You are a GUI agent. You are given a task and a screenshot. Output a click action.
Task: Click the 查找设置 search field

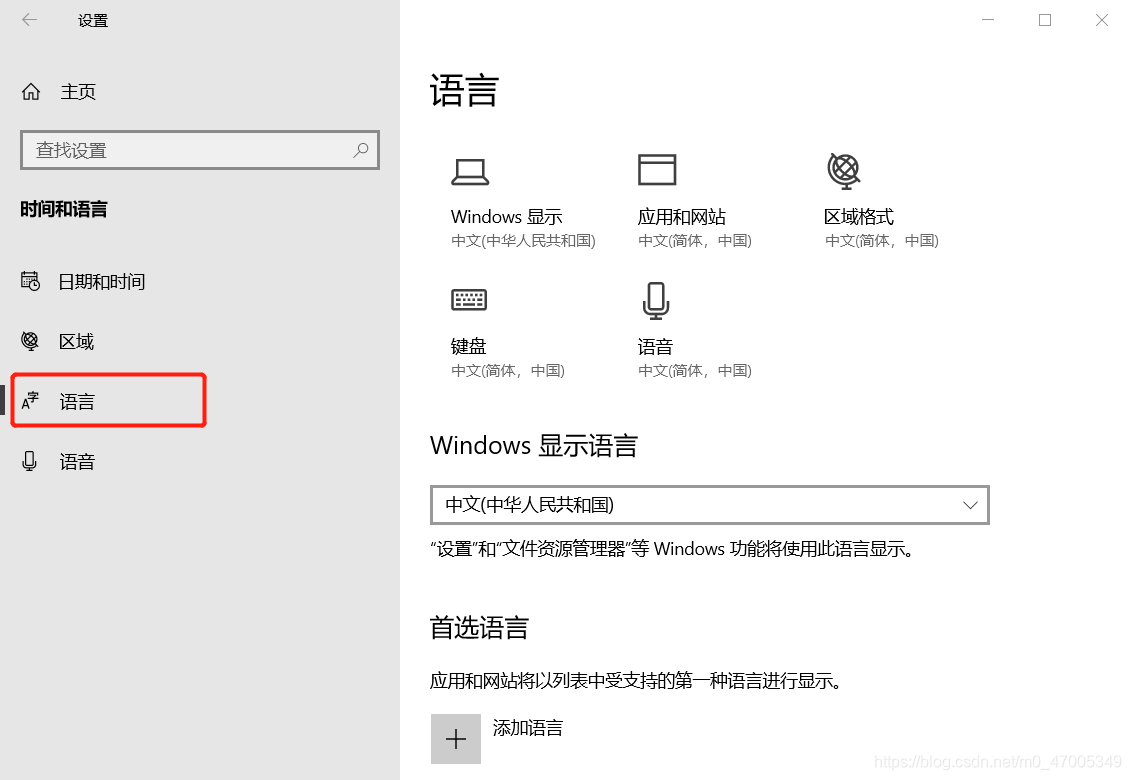(200, 150)
